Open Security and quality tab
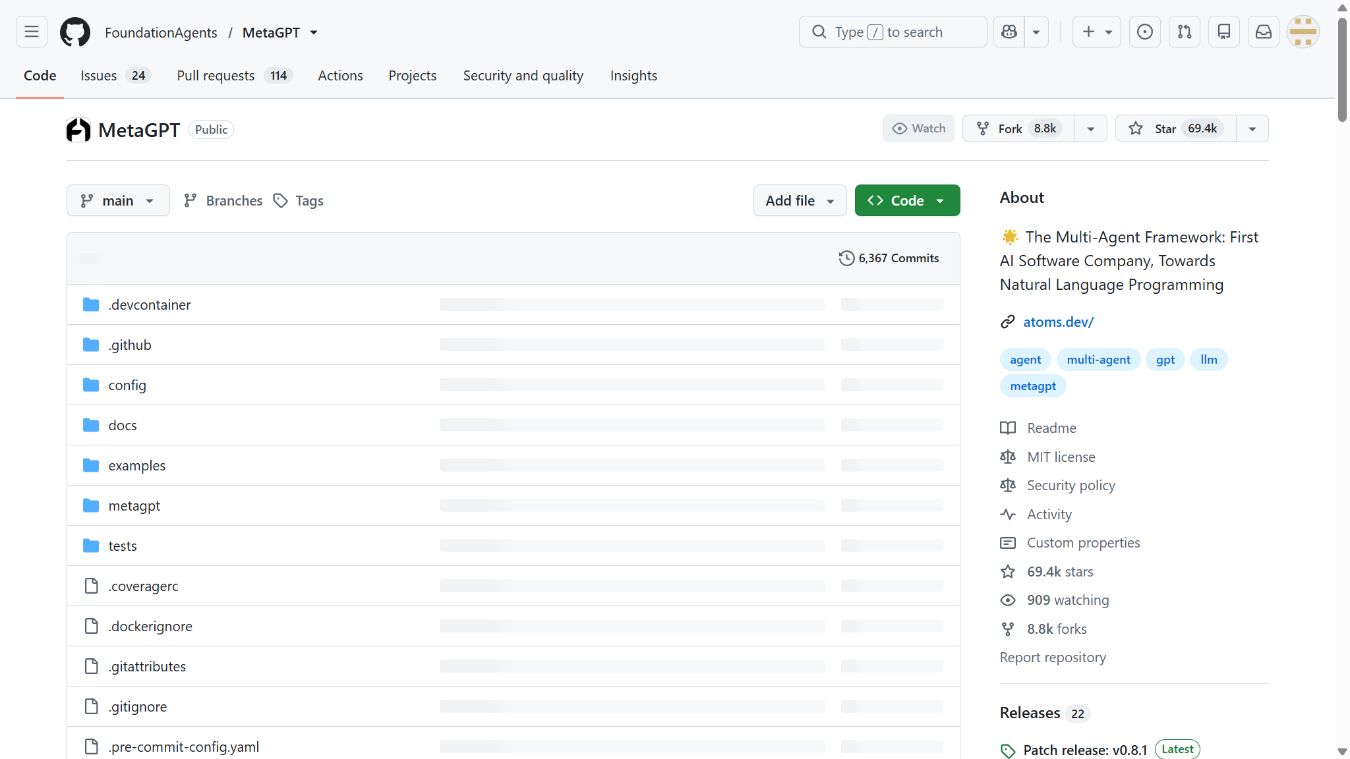 click(x=523, y=76)
